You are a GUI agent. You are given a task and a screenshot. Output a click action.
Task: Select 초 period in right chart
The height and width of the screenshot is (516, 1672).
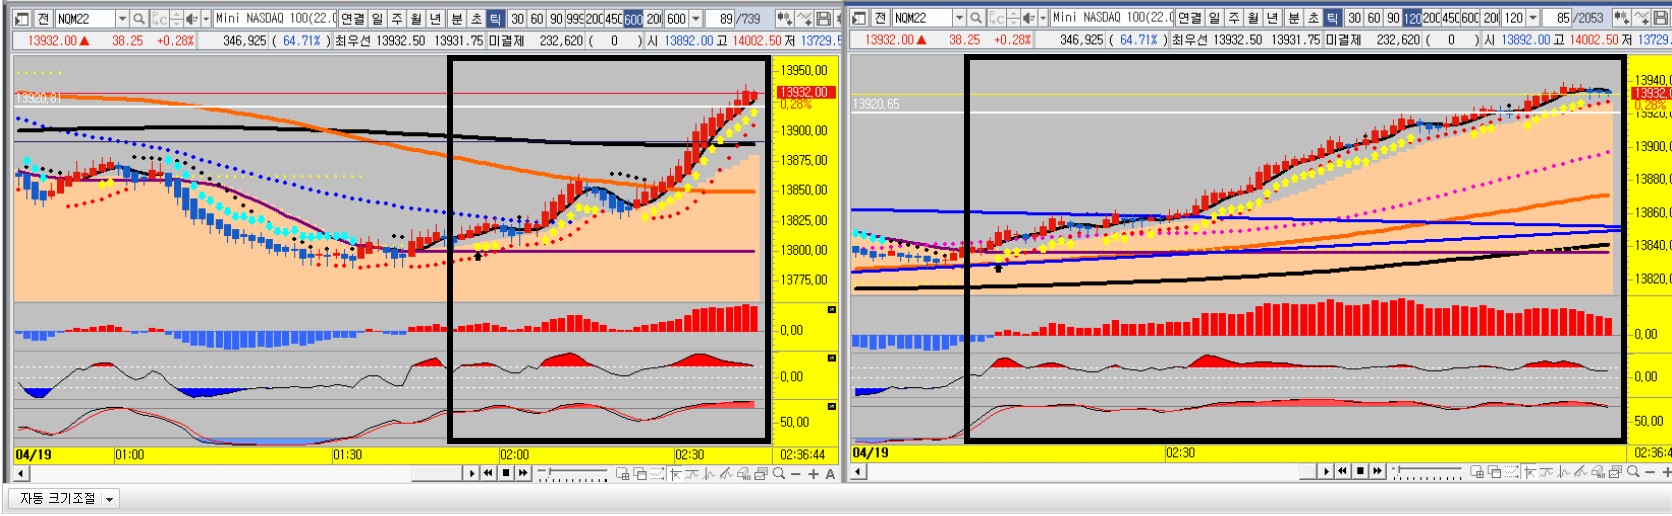[1313, 19]
